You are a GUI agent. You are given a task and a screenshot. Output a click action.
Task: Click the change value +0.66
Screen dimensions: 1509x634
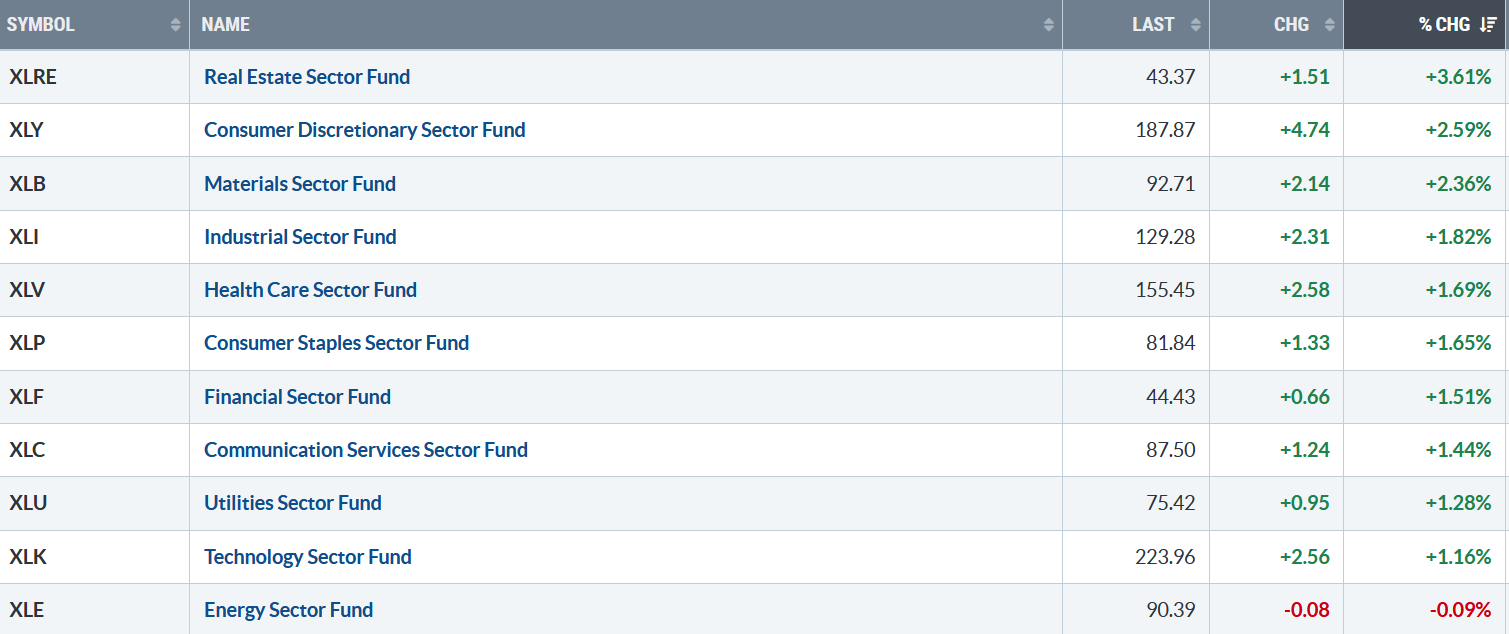tap(1304, 397)
